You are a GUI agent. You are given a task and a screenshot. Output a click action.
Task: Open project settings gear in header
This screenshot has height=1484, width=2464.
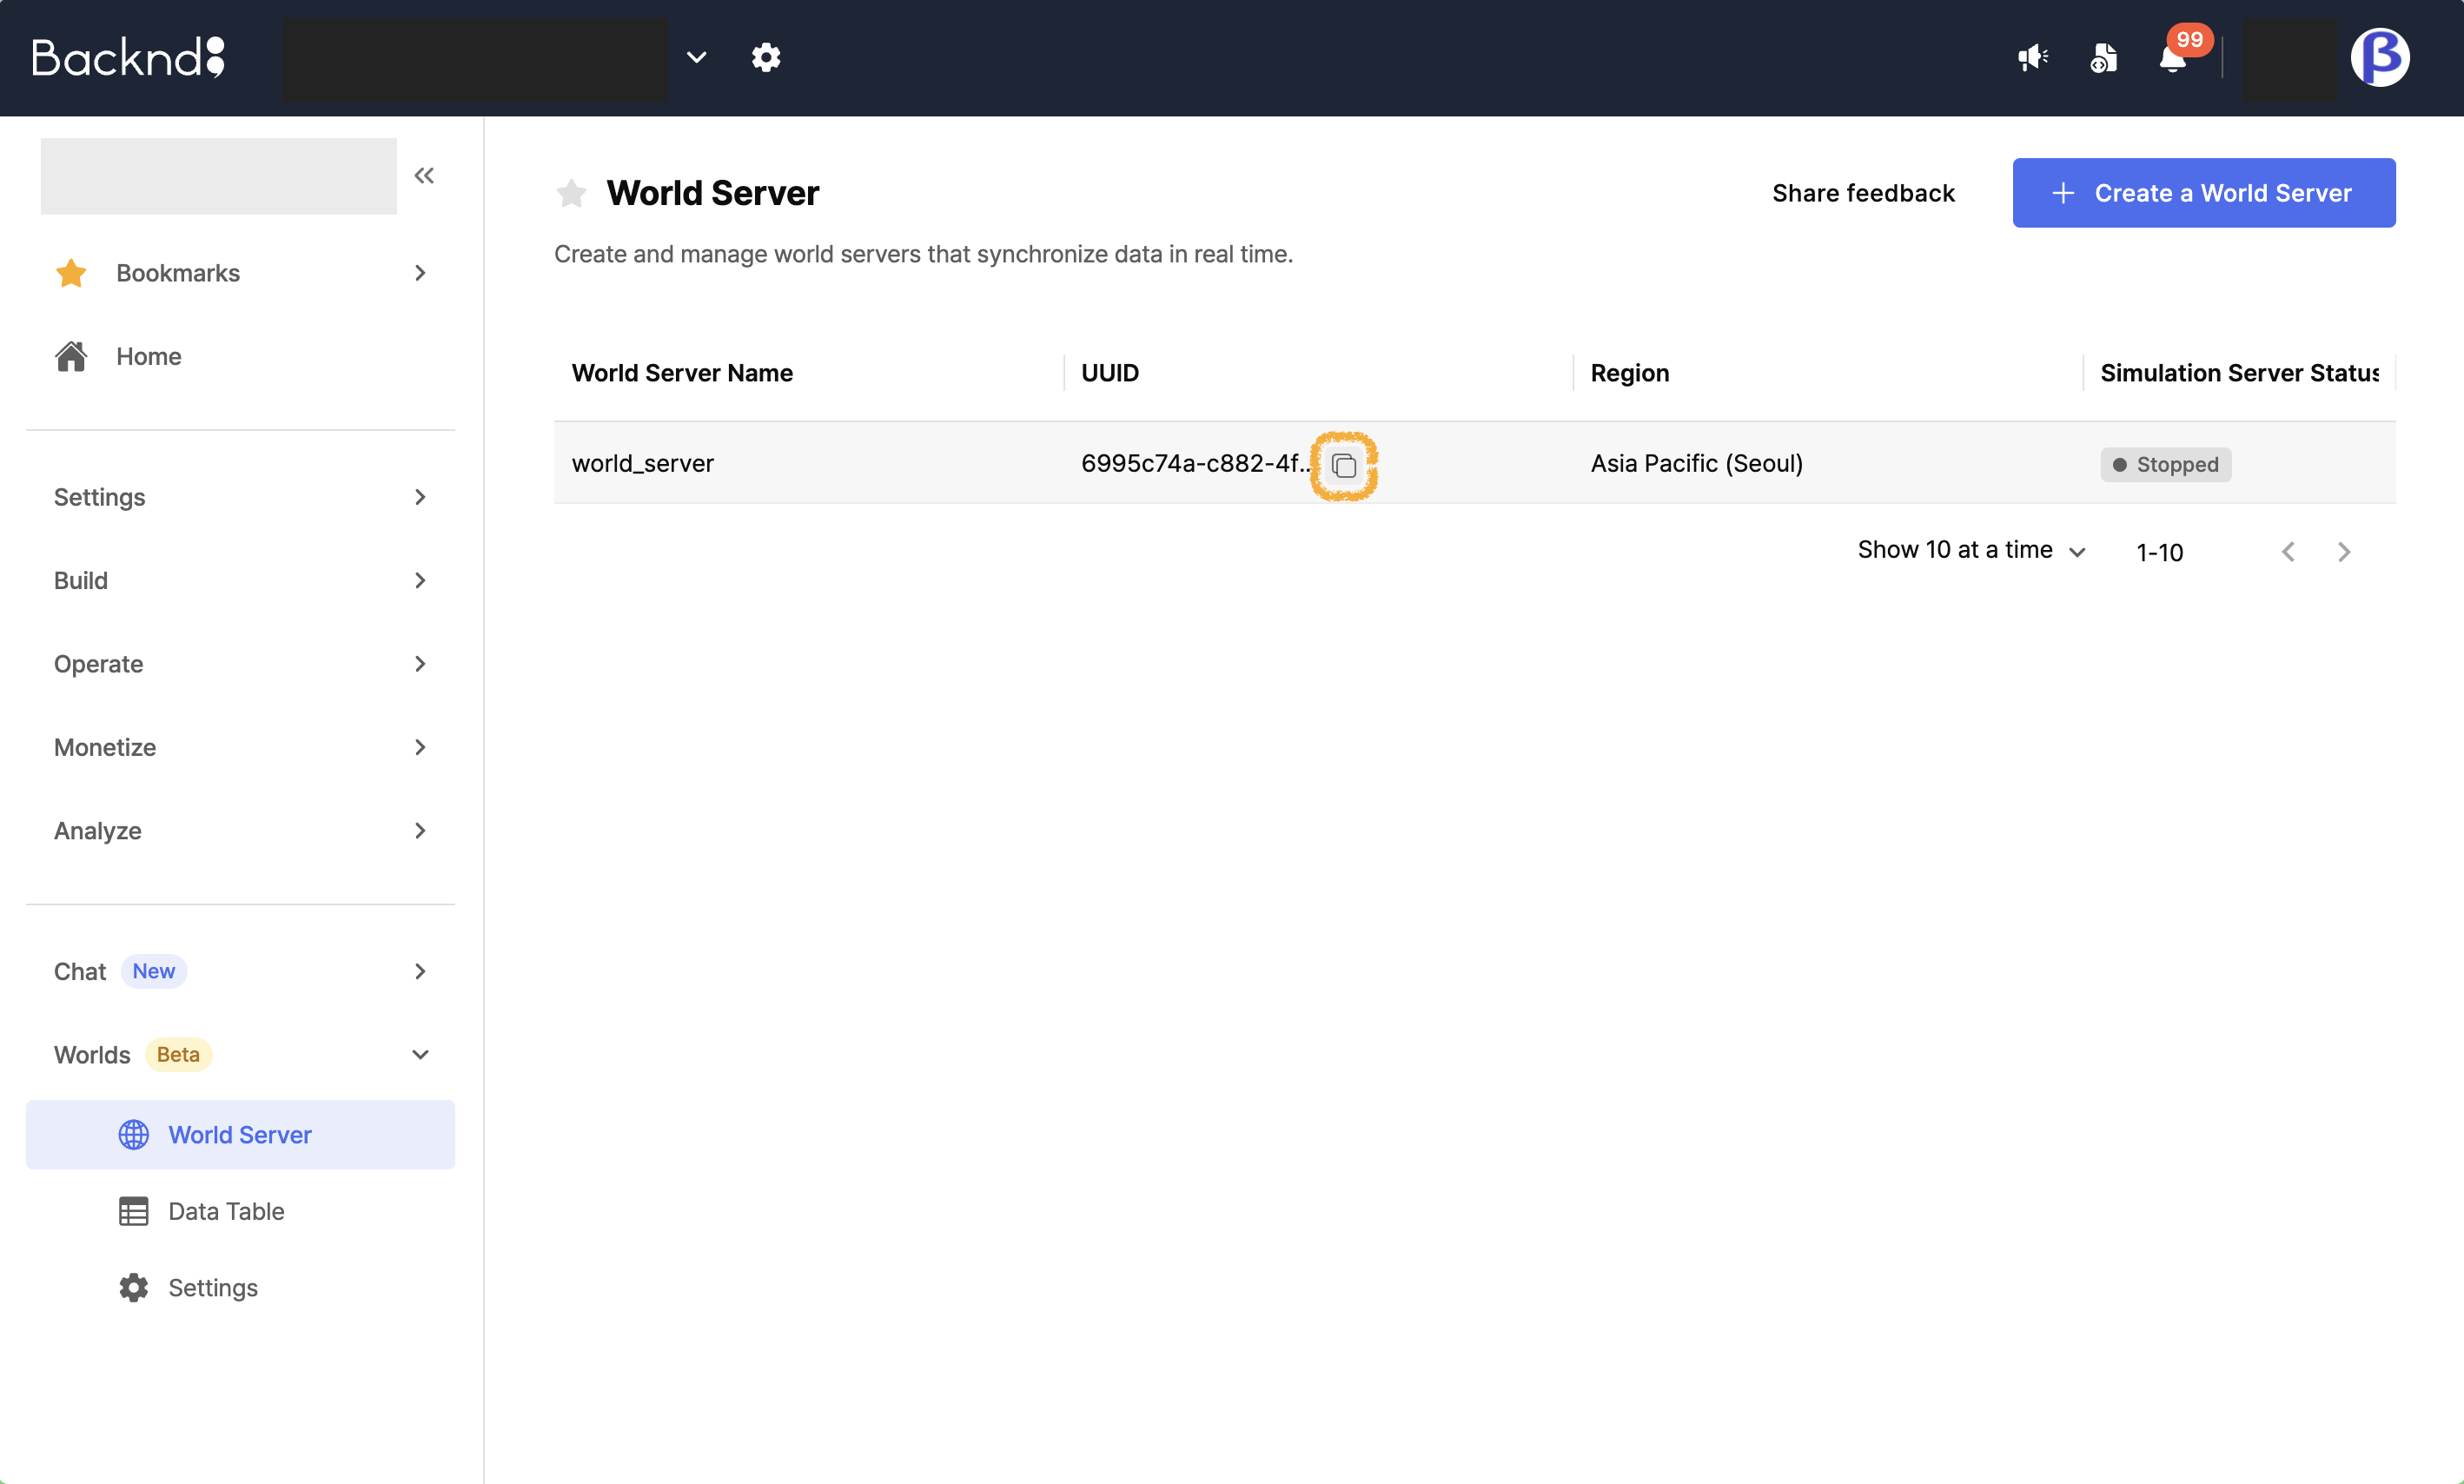pos(766,58)
